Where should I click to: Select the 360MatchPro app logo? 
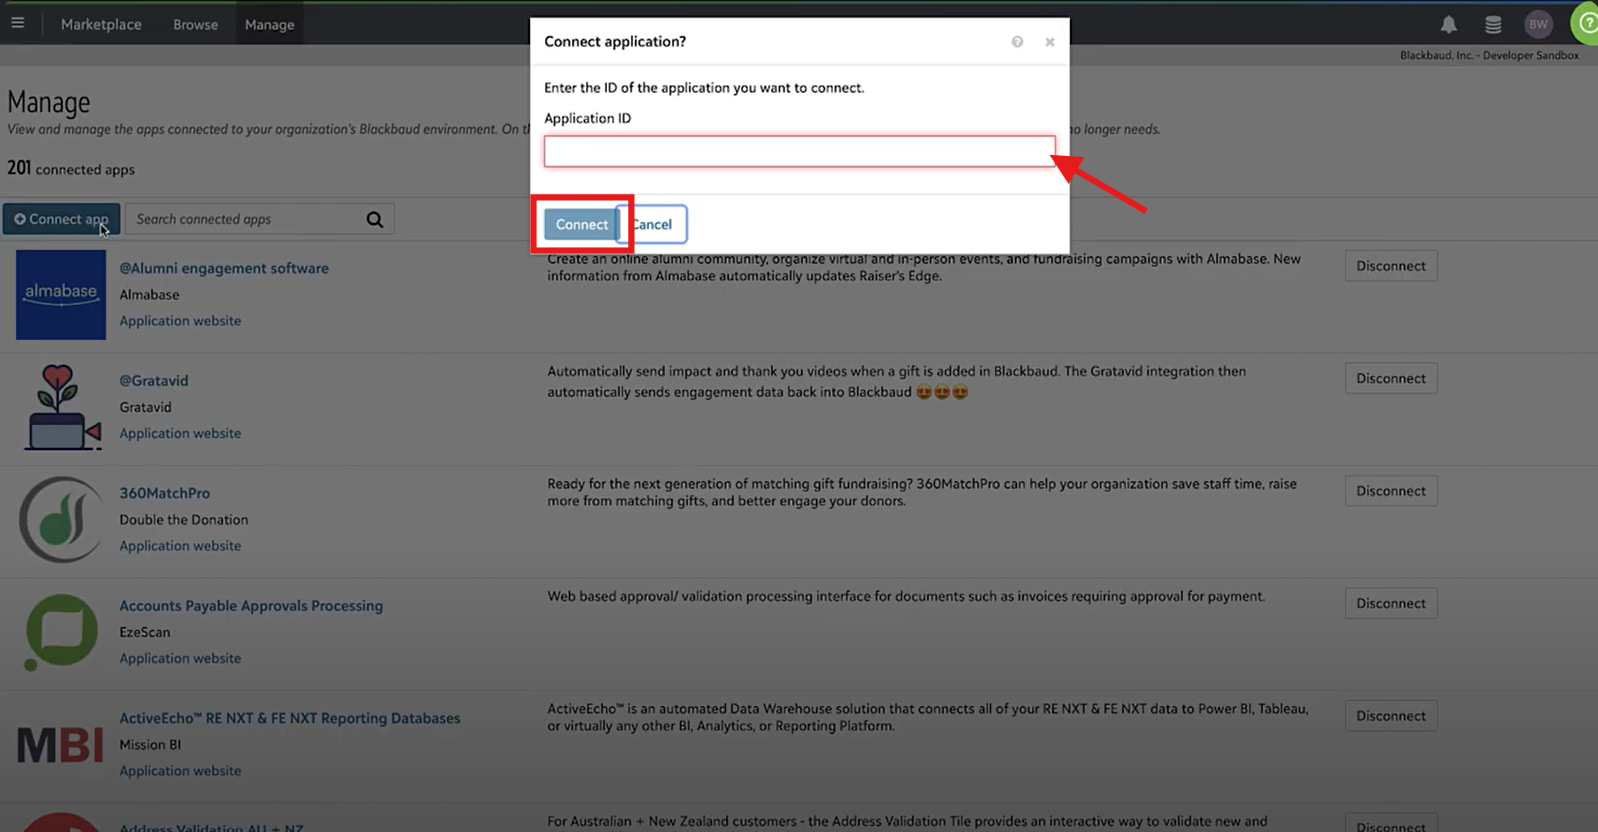pos(61,520)
